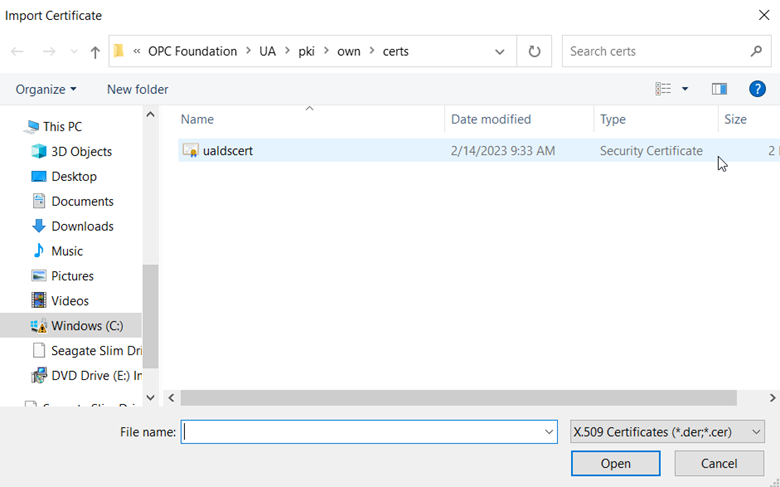Change view using view icon

pyautogui.click(x=663, y=89)
